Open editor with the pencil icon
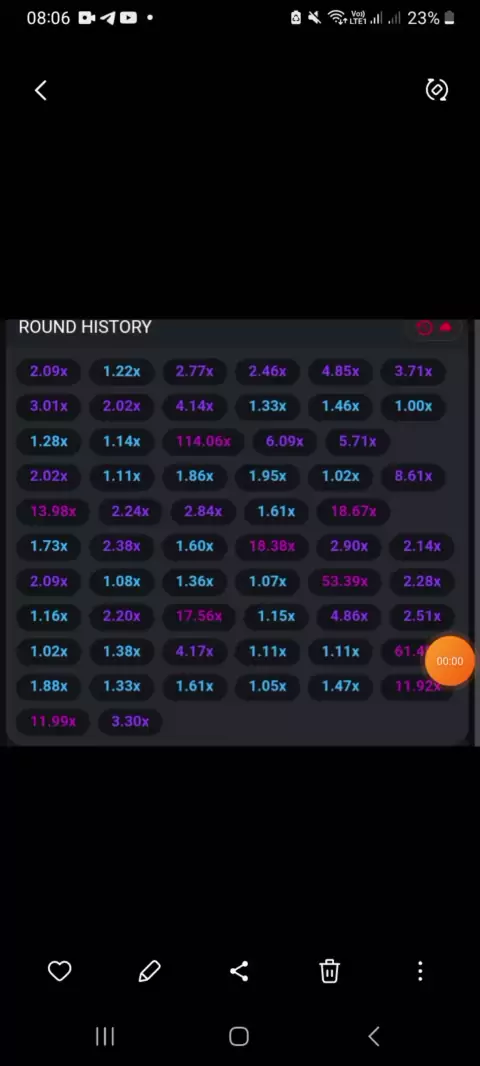Image resolution: width=480 pixels, height=1066 pixels. pyautogui.click(x=150, y=971)
